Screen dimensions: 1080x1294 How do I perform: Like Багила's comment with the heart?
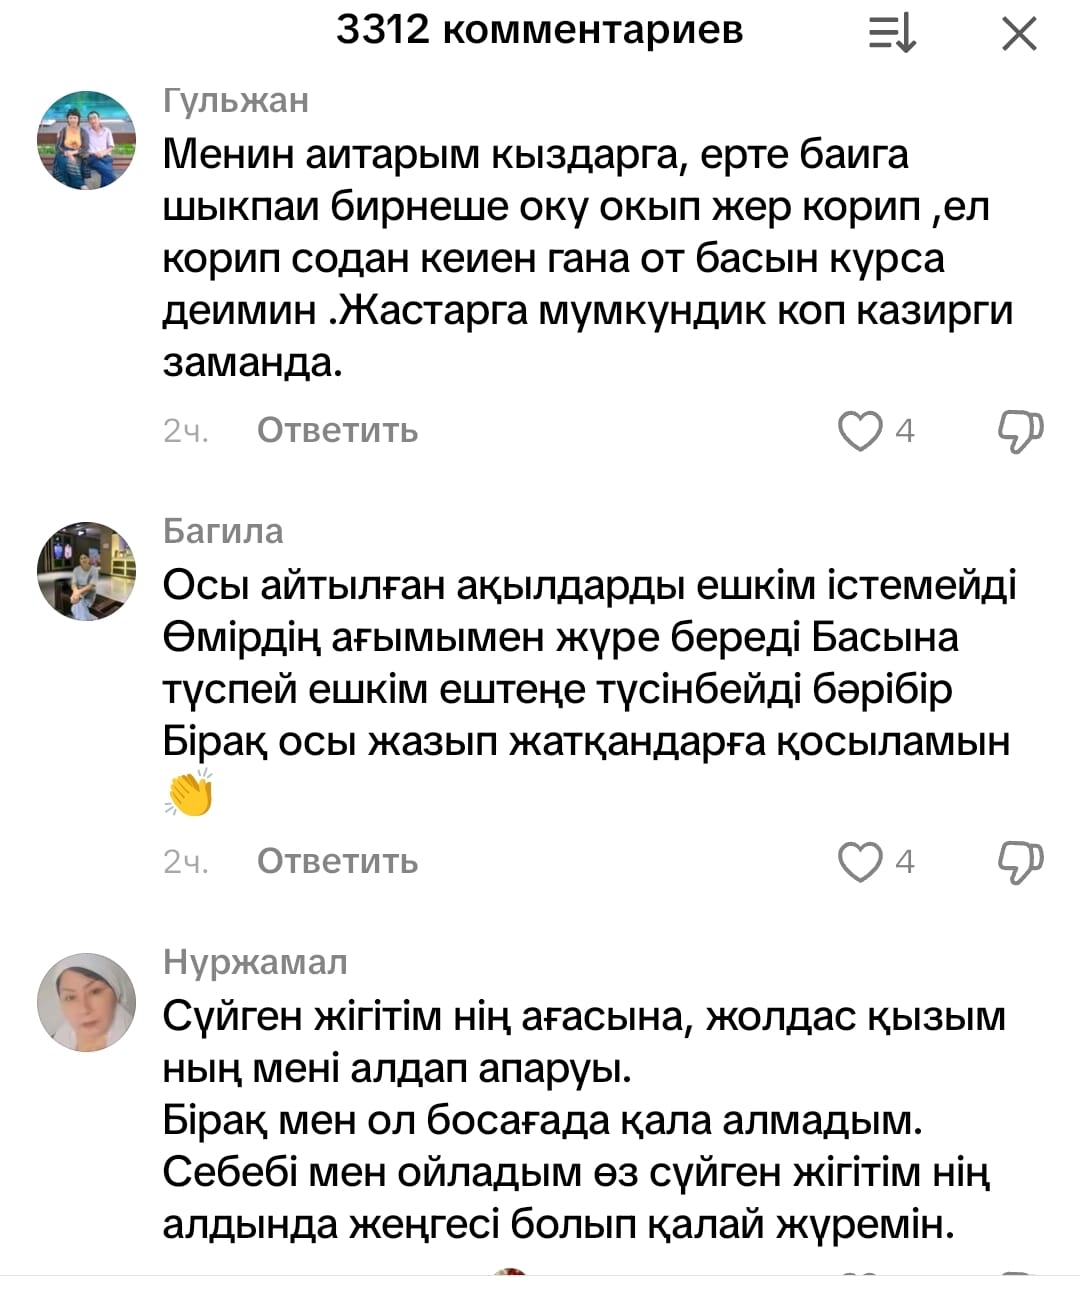pyautogui.click(x=860, y=862)
